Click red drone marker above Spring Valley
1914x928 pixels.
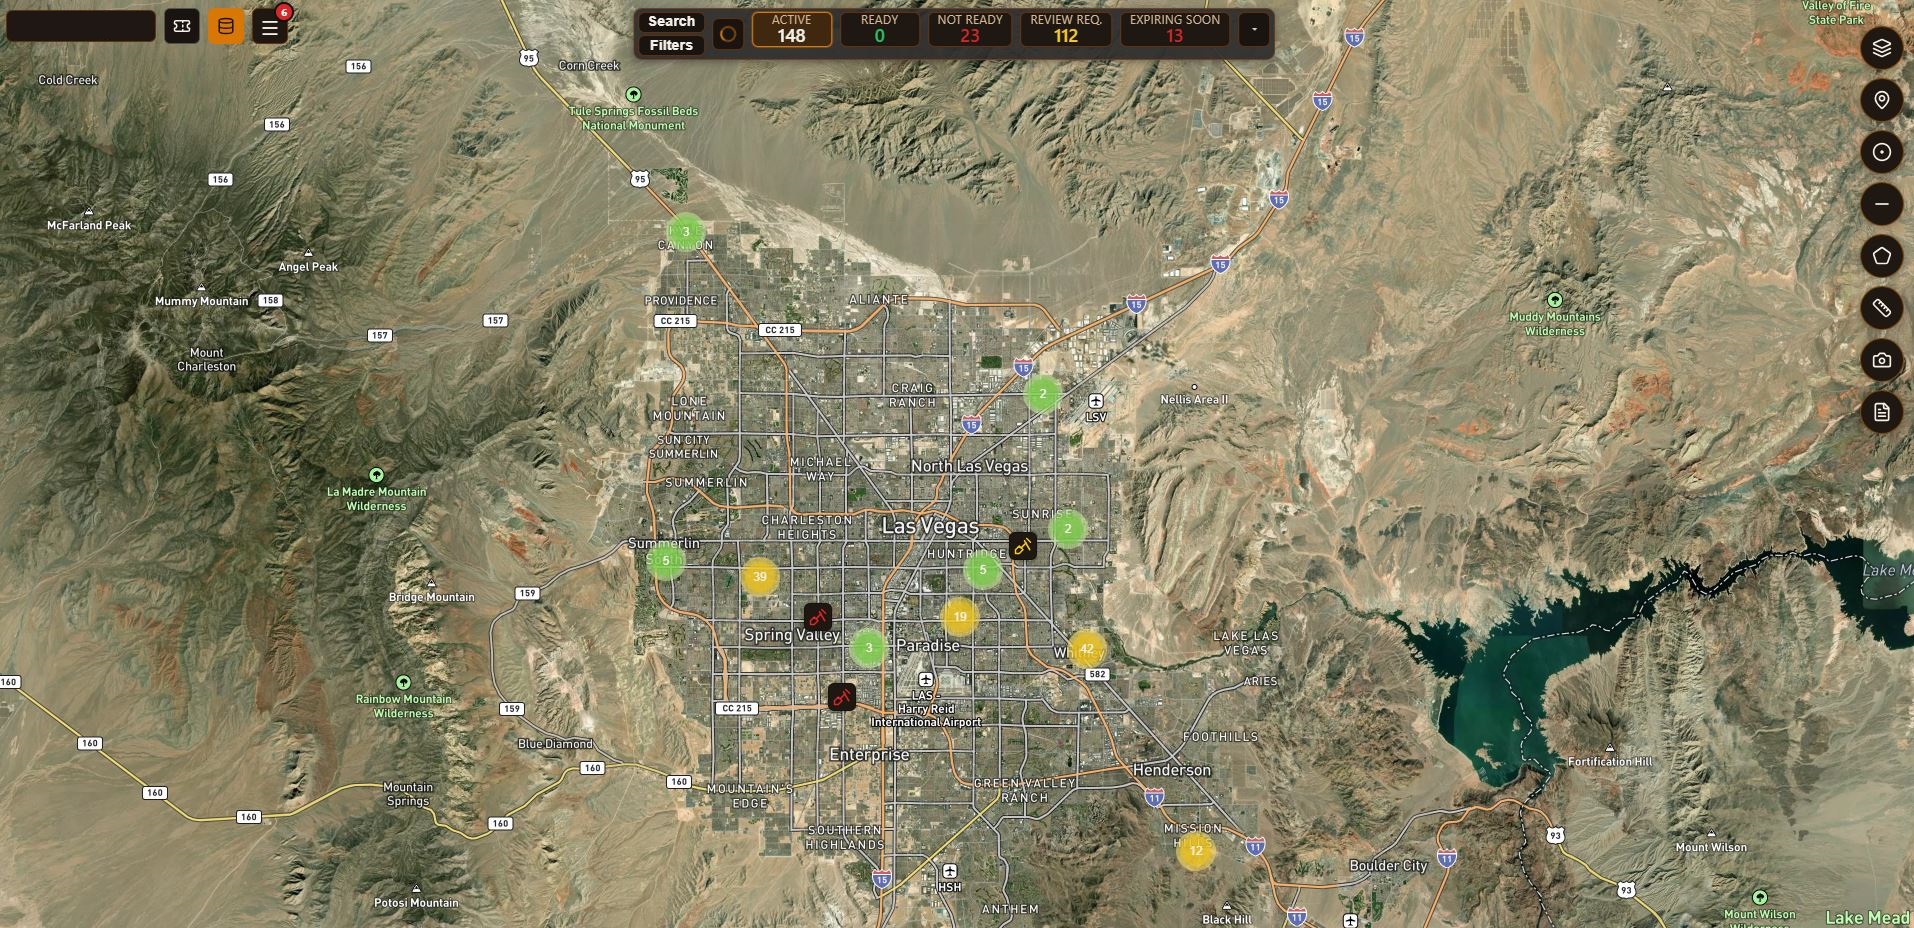click(x=818, y=617)
